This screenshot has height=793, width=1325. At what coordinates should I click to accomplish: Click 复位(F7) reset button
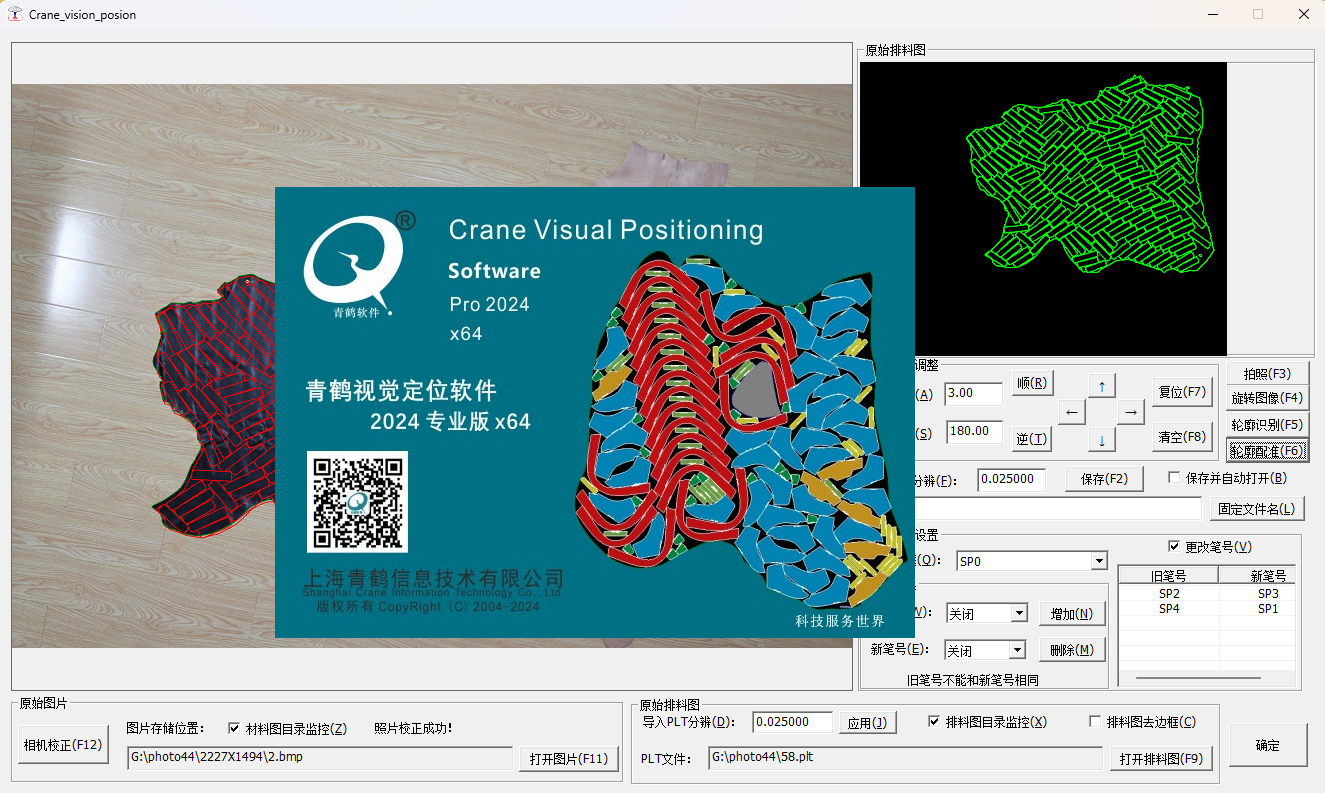pyautogui.click(x=1182, y=392)
